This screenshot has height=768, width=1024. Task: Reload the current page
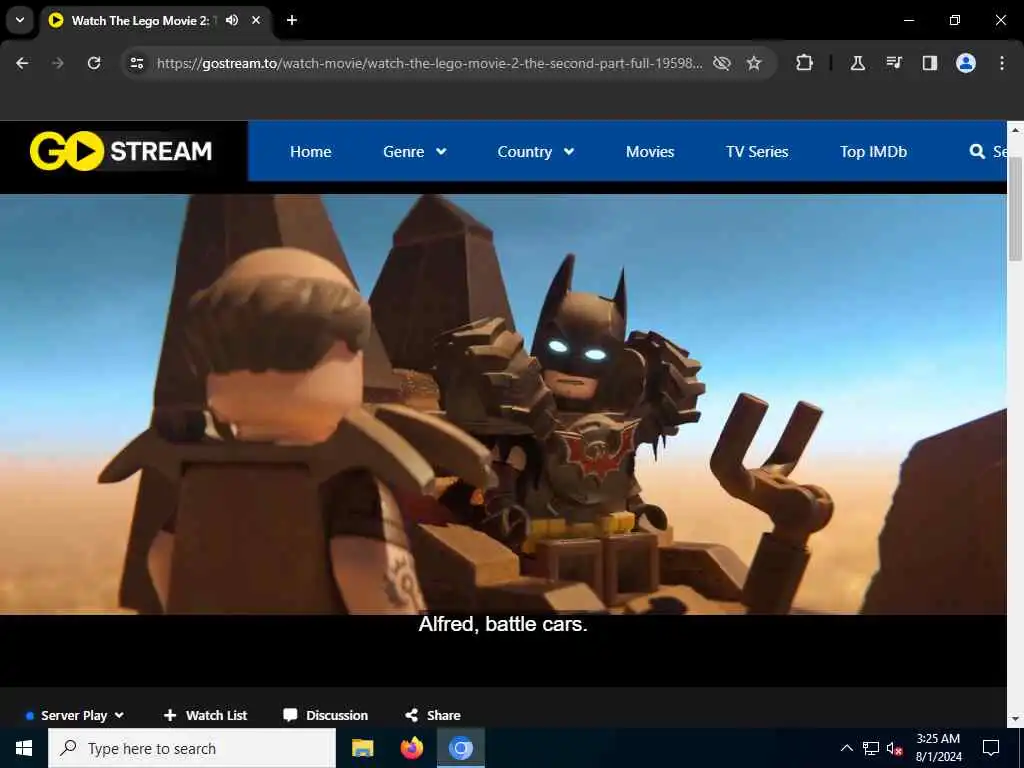point(94,63)
